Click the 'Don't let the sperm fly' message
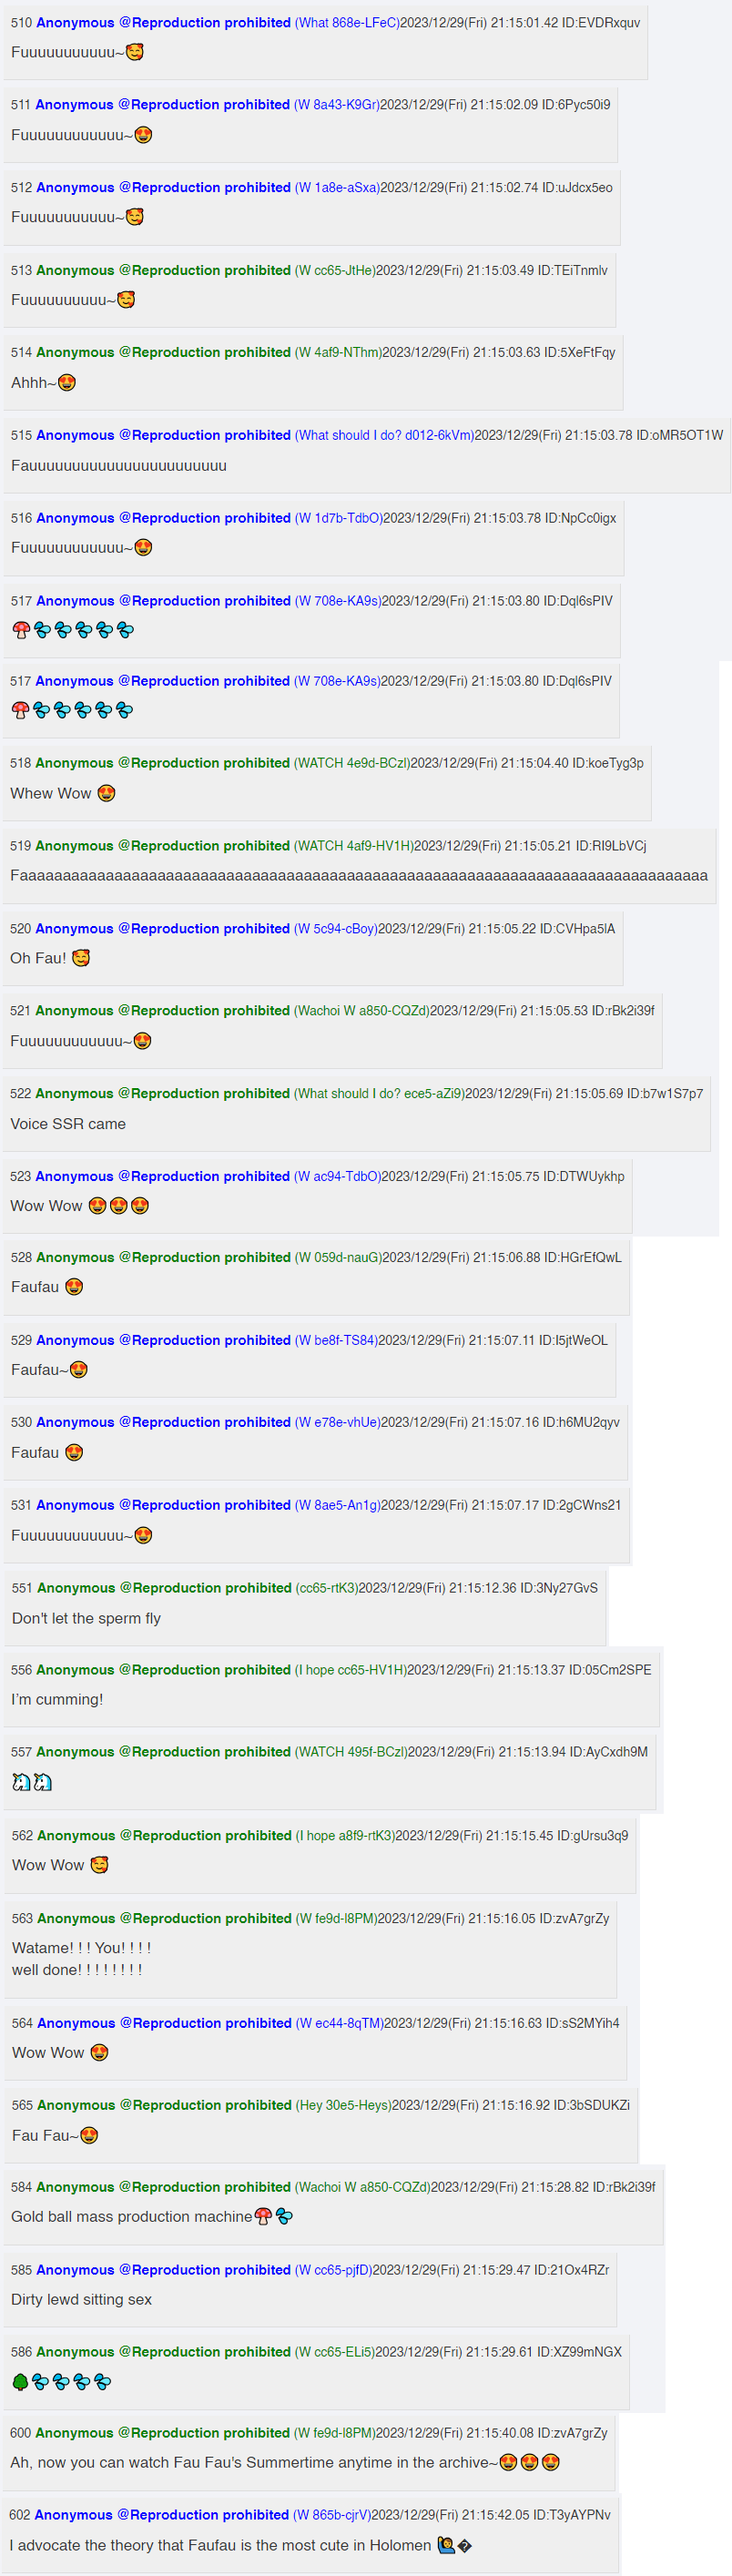Screen dimensions: 732x2576 pos(86,1618)
